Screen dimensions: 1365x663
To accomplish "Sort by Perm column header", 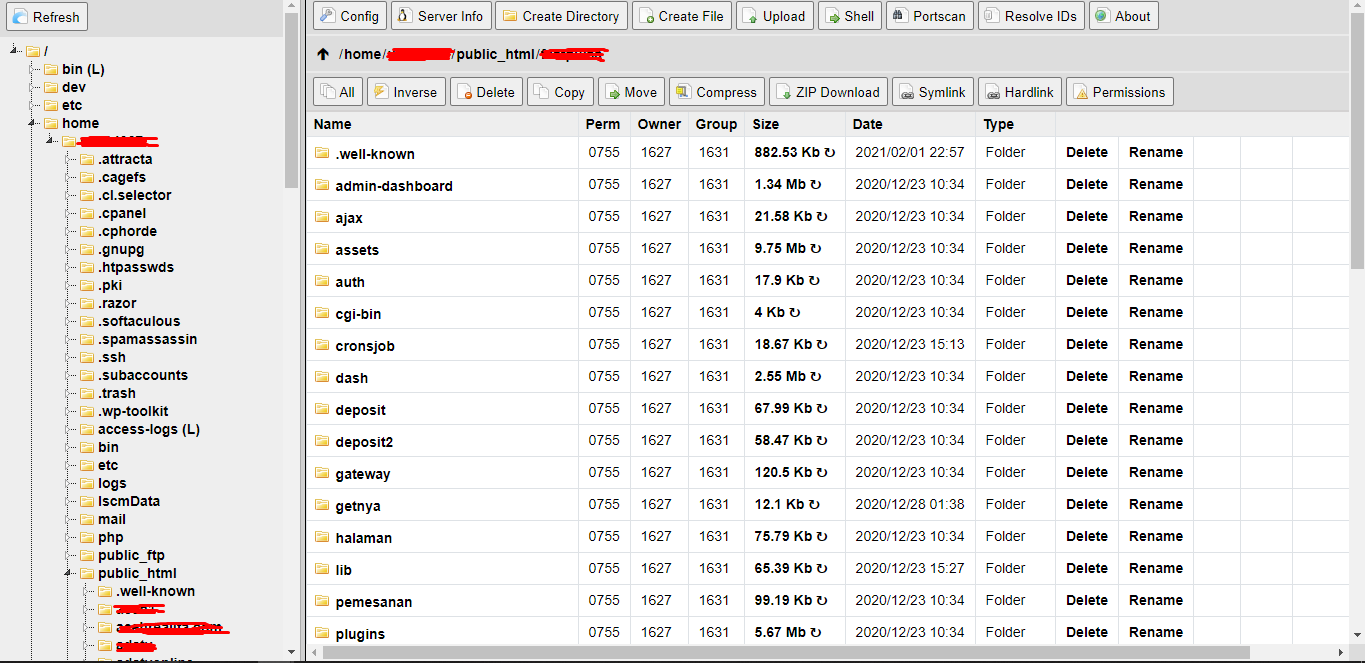I will coord(602,124).
